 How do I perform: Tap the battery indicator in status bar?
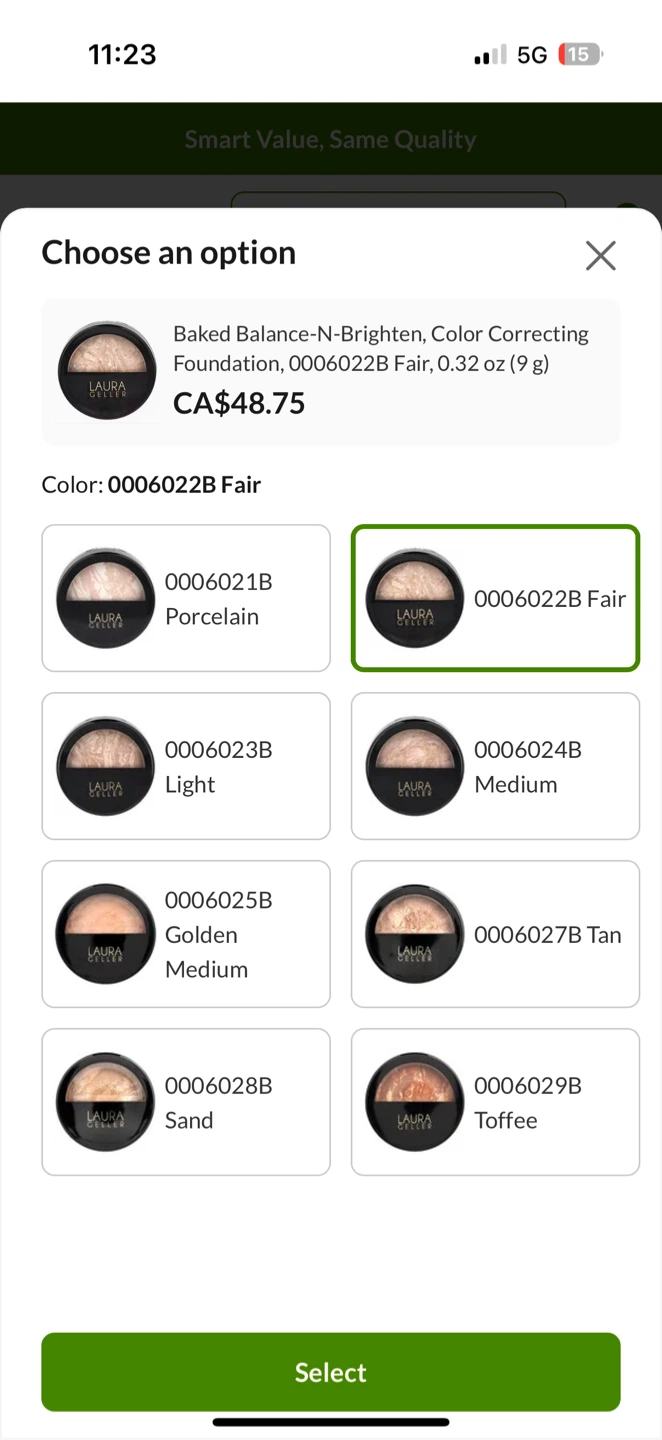580,55
